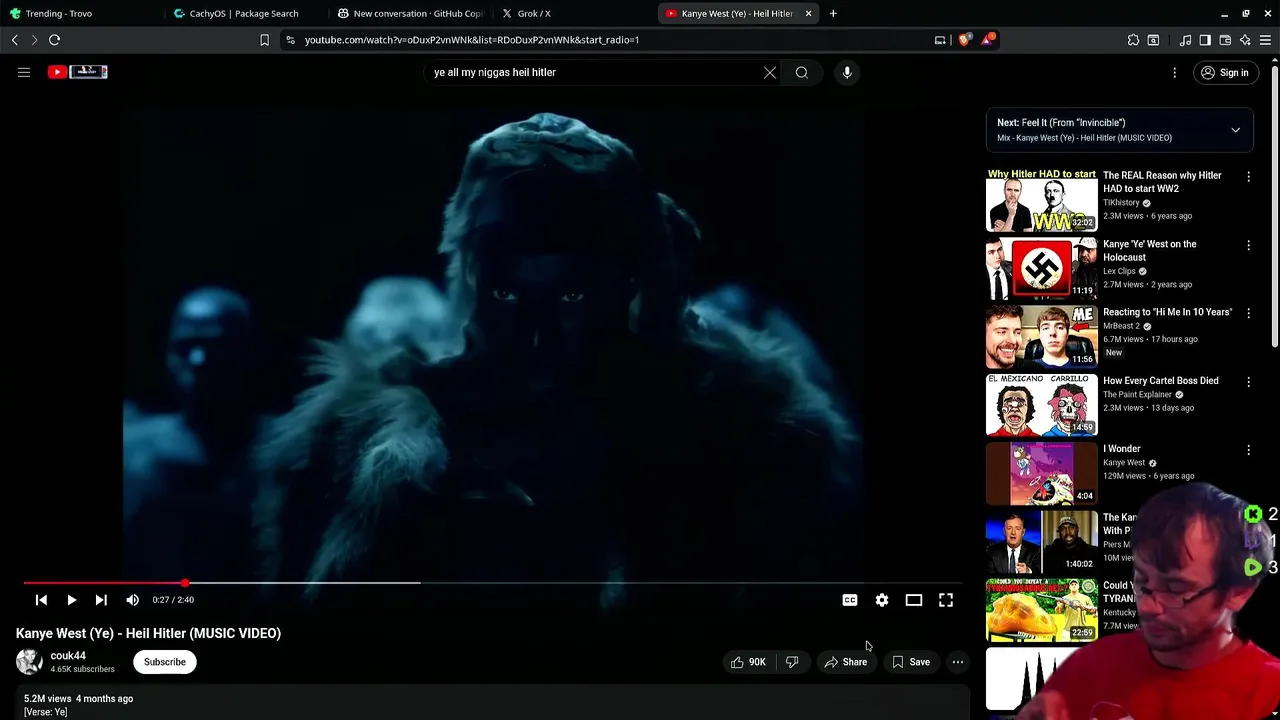Run search with the magnifier button
This screenshot has height=720, width=1280.
(x=802, y=72)
